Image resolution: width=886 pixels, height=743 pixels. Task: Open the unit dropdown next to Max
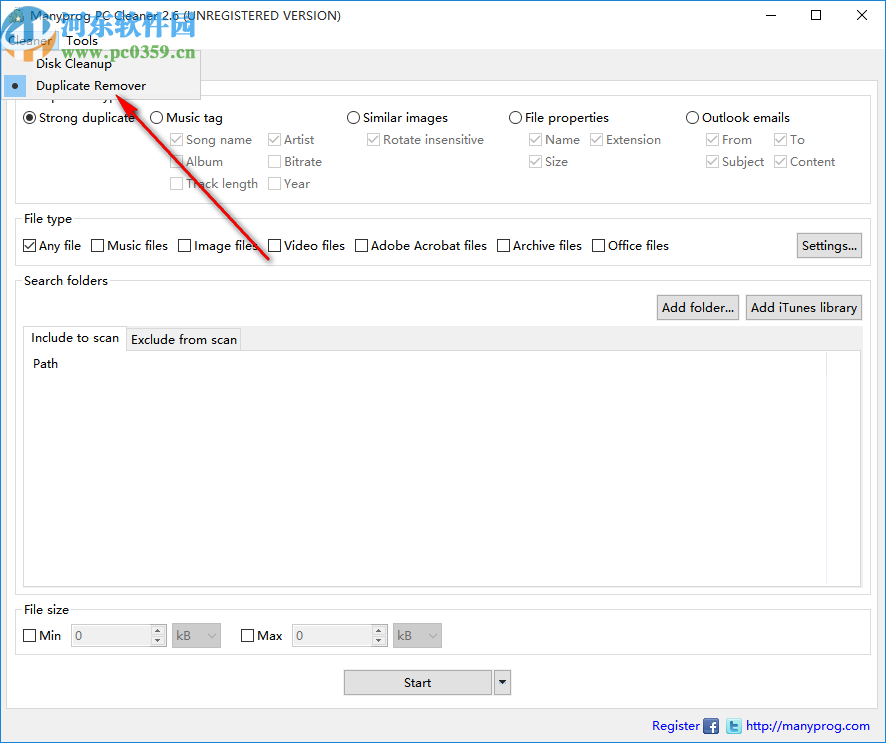(417, 635)
